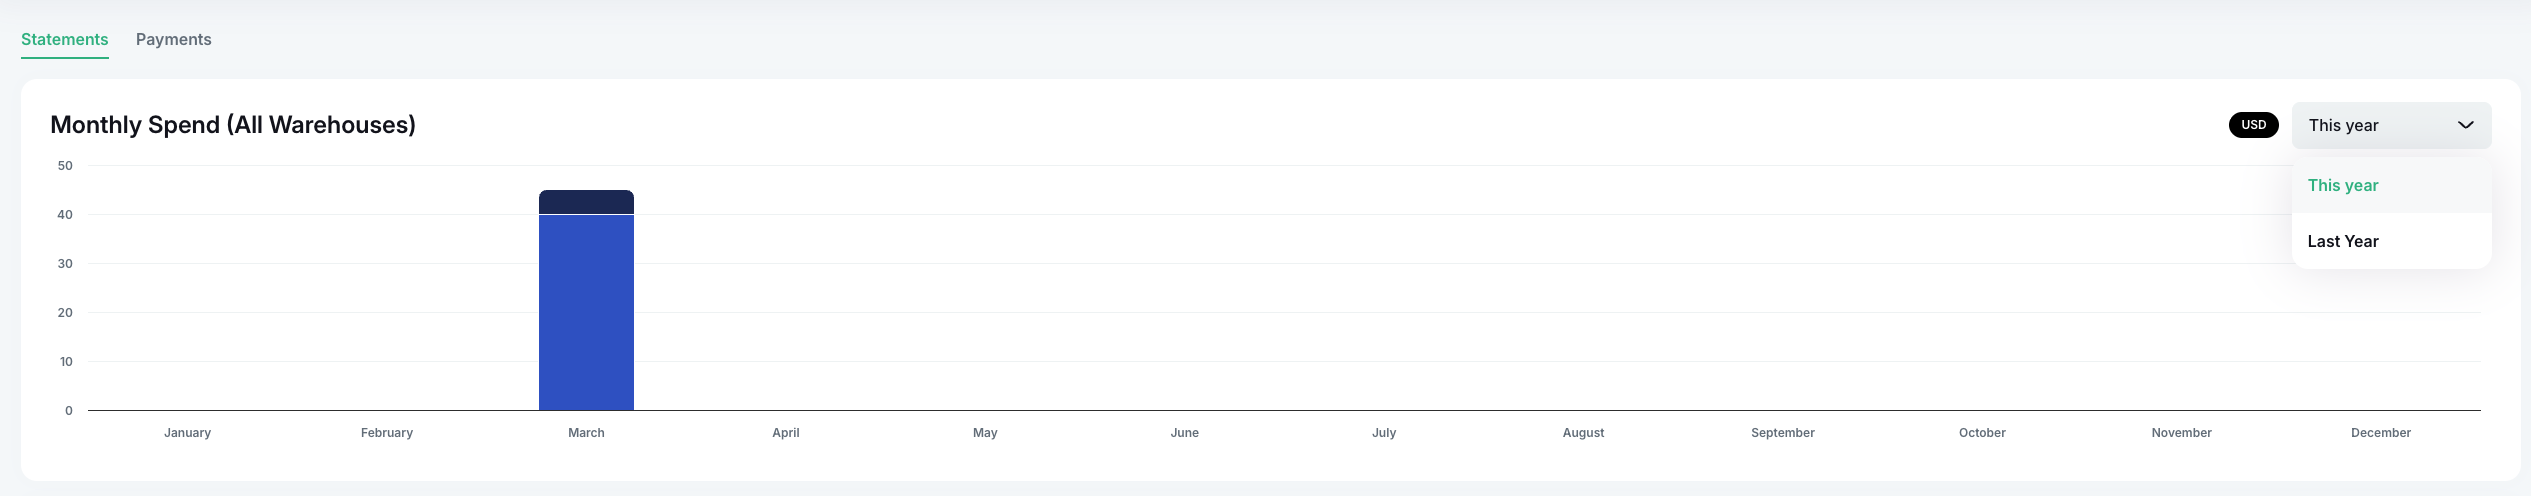This screenshot has width=2531, height=496.
Task: Click the dark navy March bar top
Action: point(586,202)
